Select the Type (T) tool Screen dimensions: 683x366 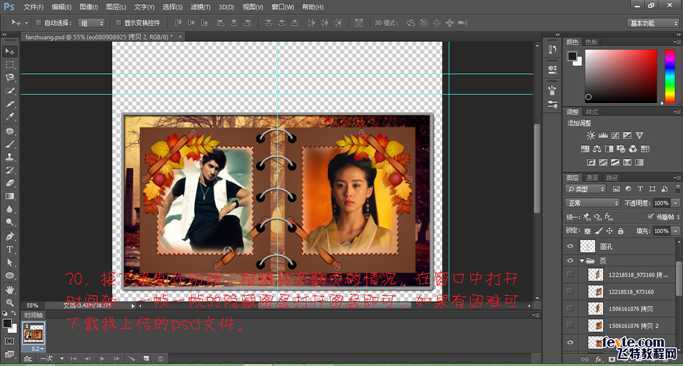[10, 250]
